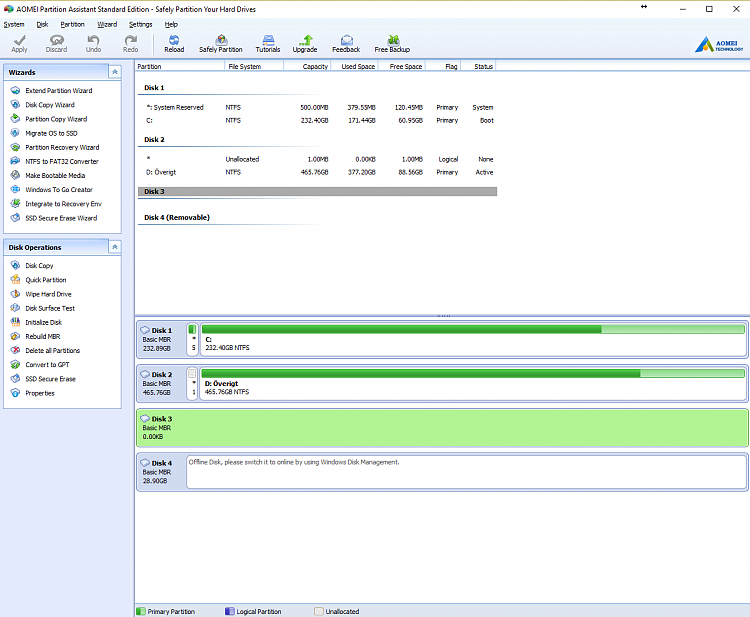
Task: Click the Redo toolbar icon
Action: tap(130, 44)
